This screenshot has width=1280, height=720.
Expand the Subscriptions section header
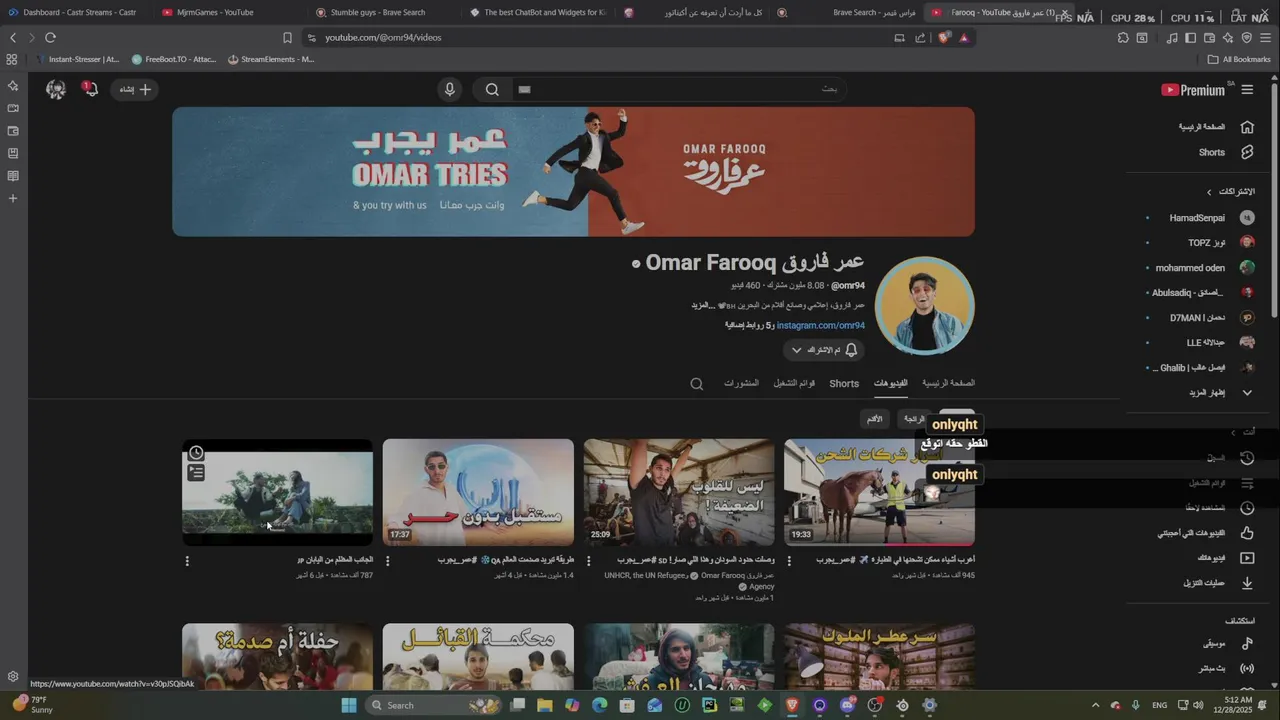pos(1230,191)
